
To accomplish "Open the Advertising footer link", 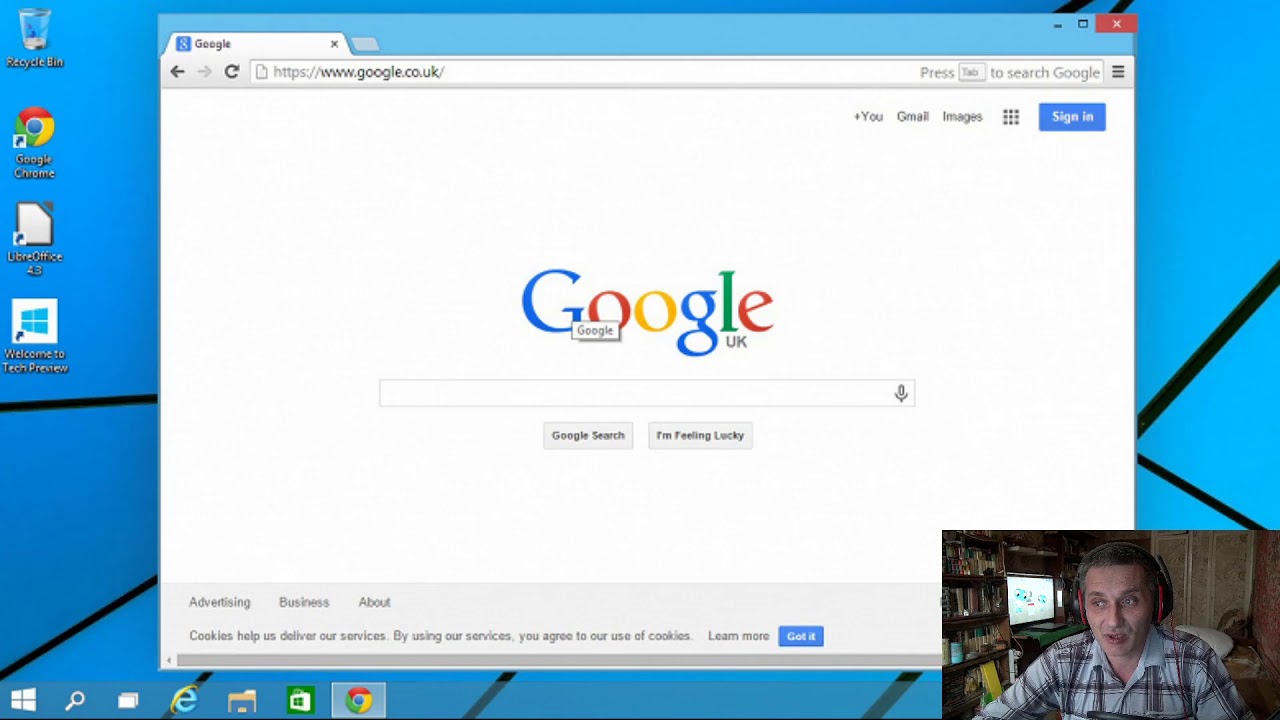I will (x=220, y=602).
